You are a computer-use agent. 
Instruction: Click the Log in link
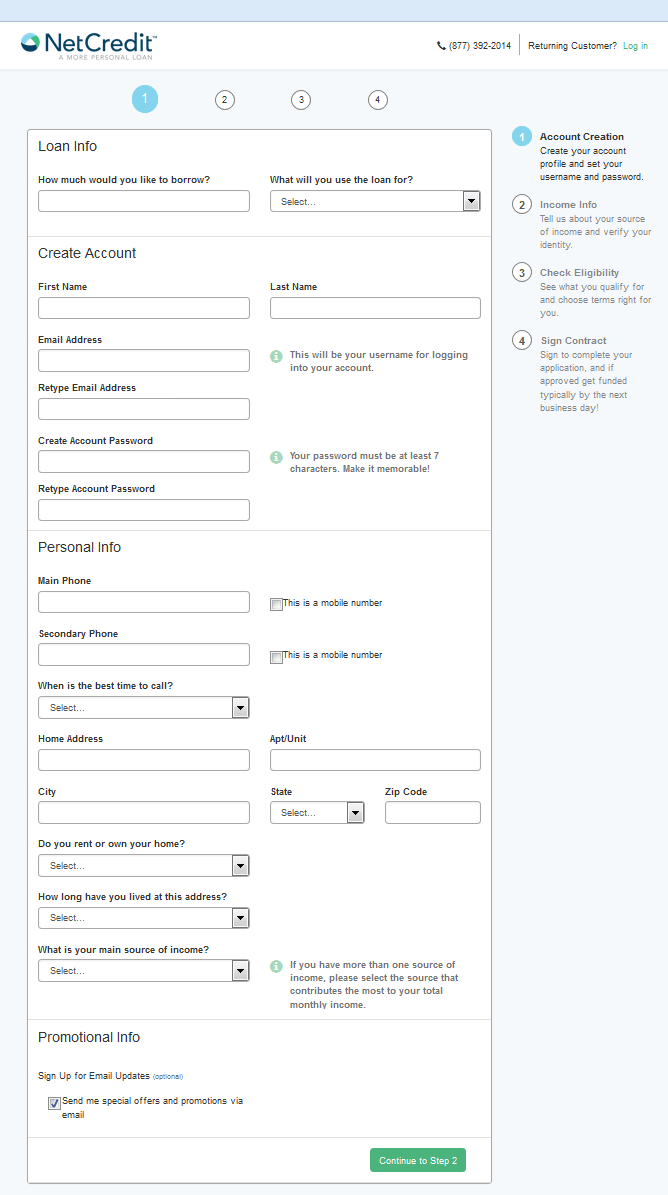[x=635, y=46]
